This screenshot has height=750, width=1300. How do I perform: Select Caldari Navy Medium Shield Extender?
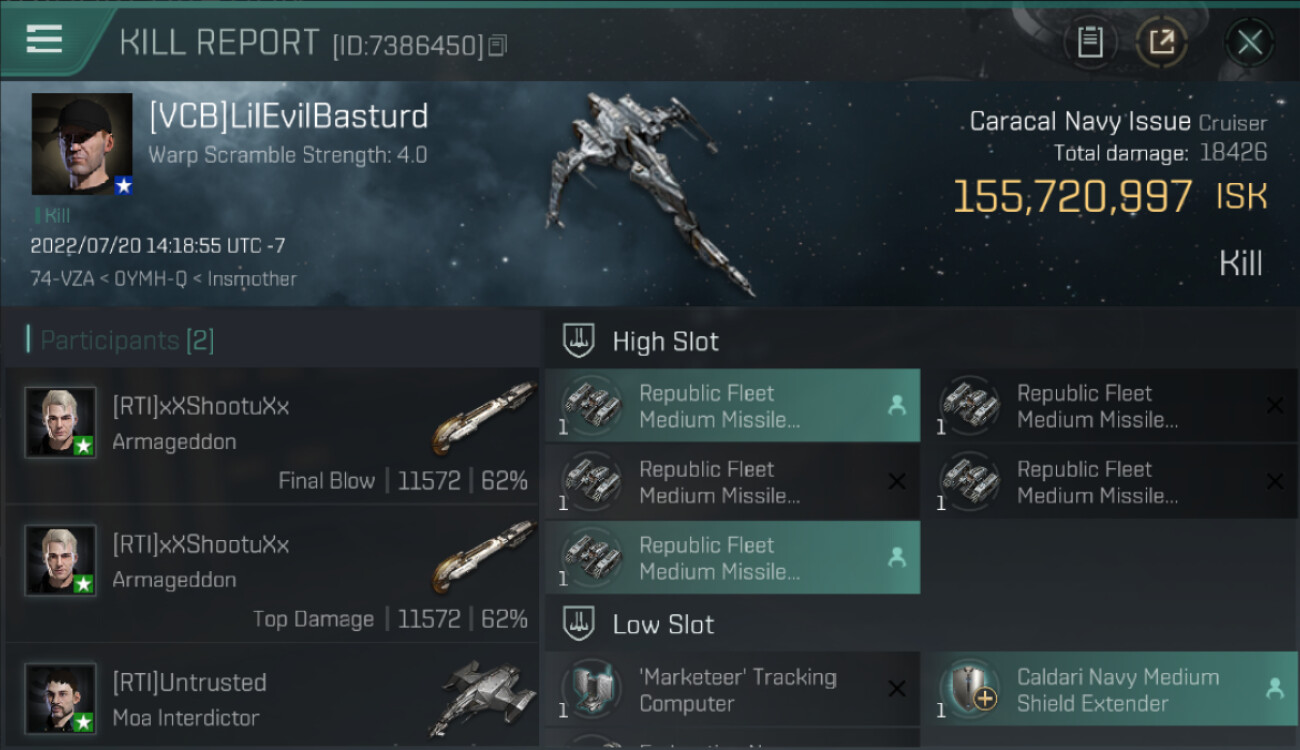click(1109, 690)
